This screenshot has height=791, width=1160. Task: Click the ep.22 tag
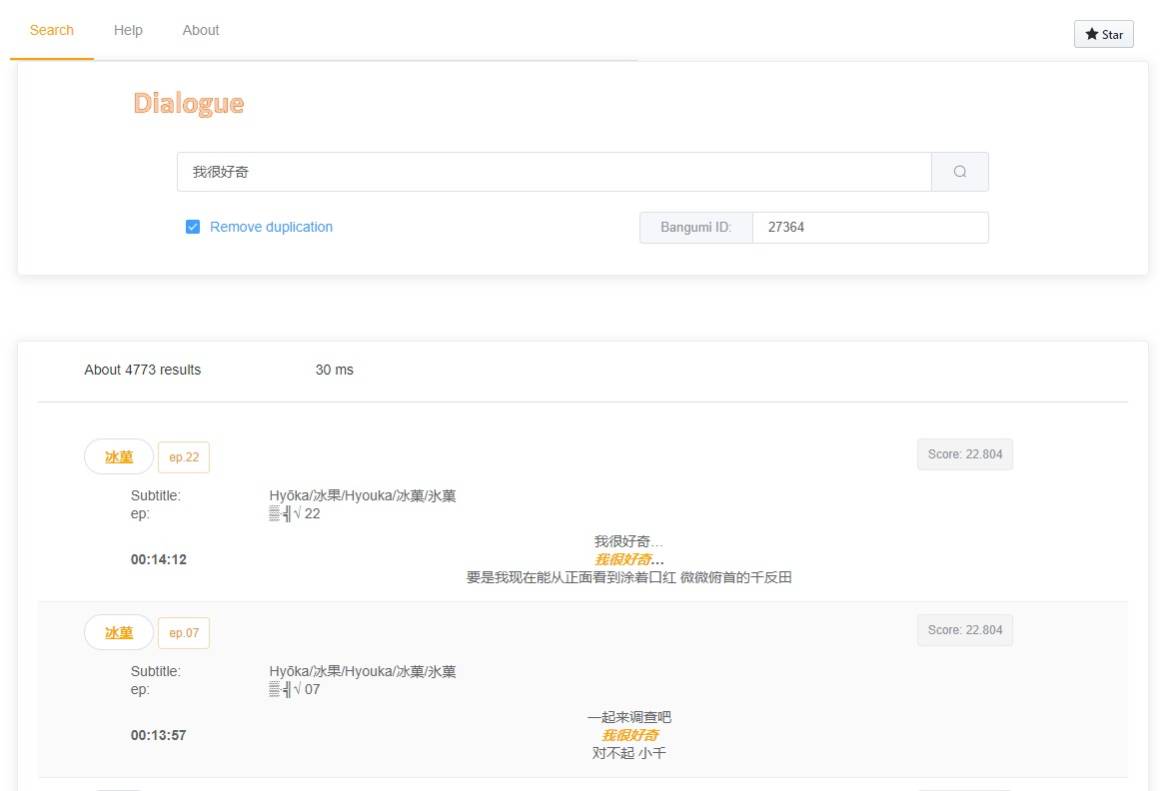[184, 458]
